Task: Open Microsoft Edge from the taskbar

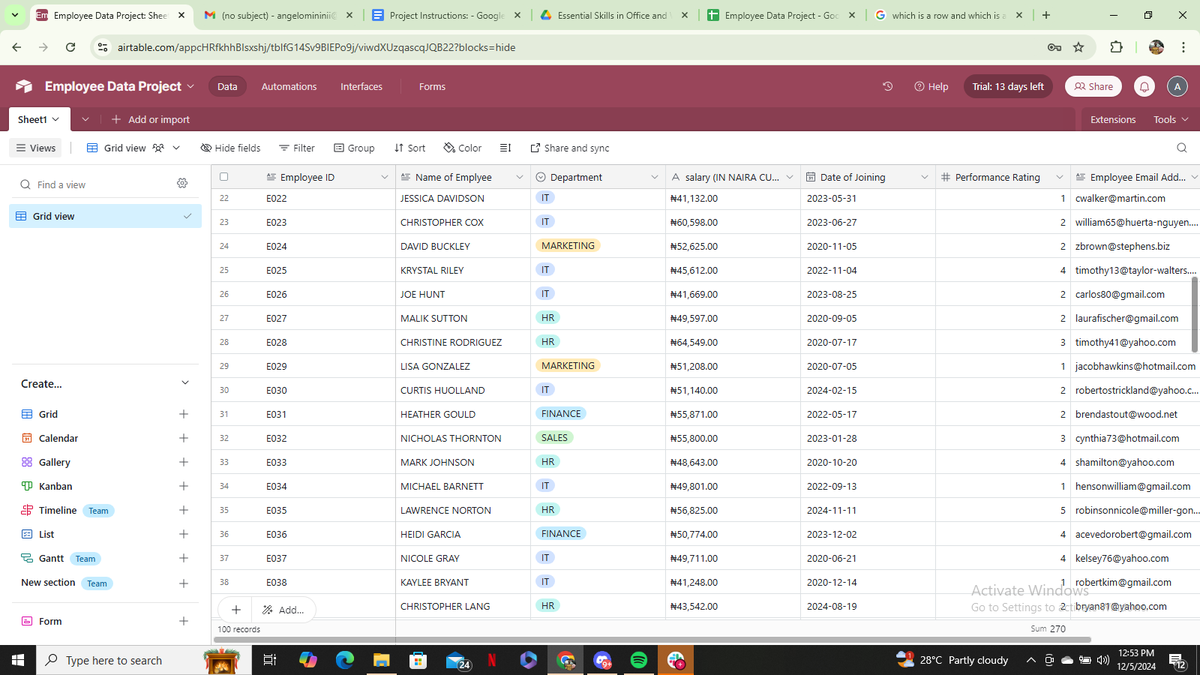Action: click(x=345, y=660)
